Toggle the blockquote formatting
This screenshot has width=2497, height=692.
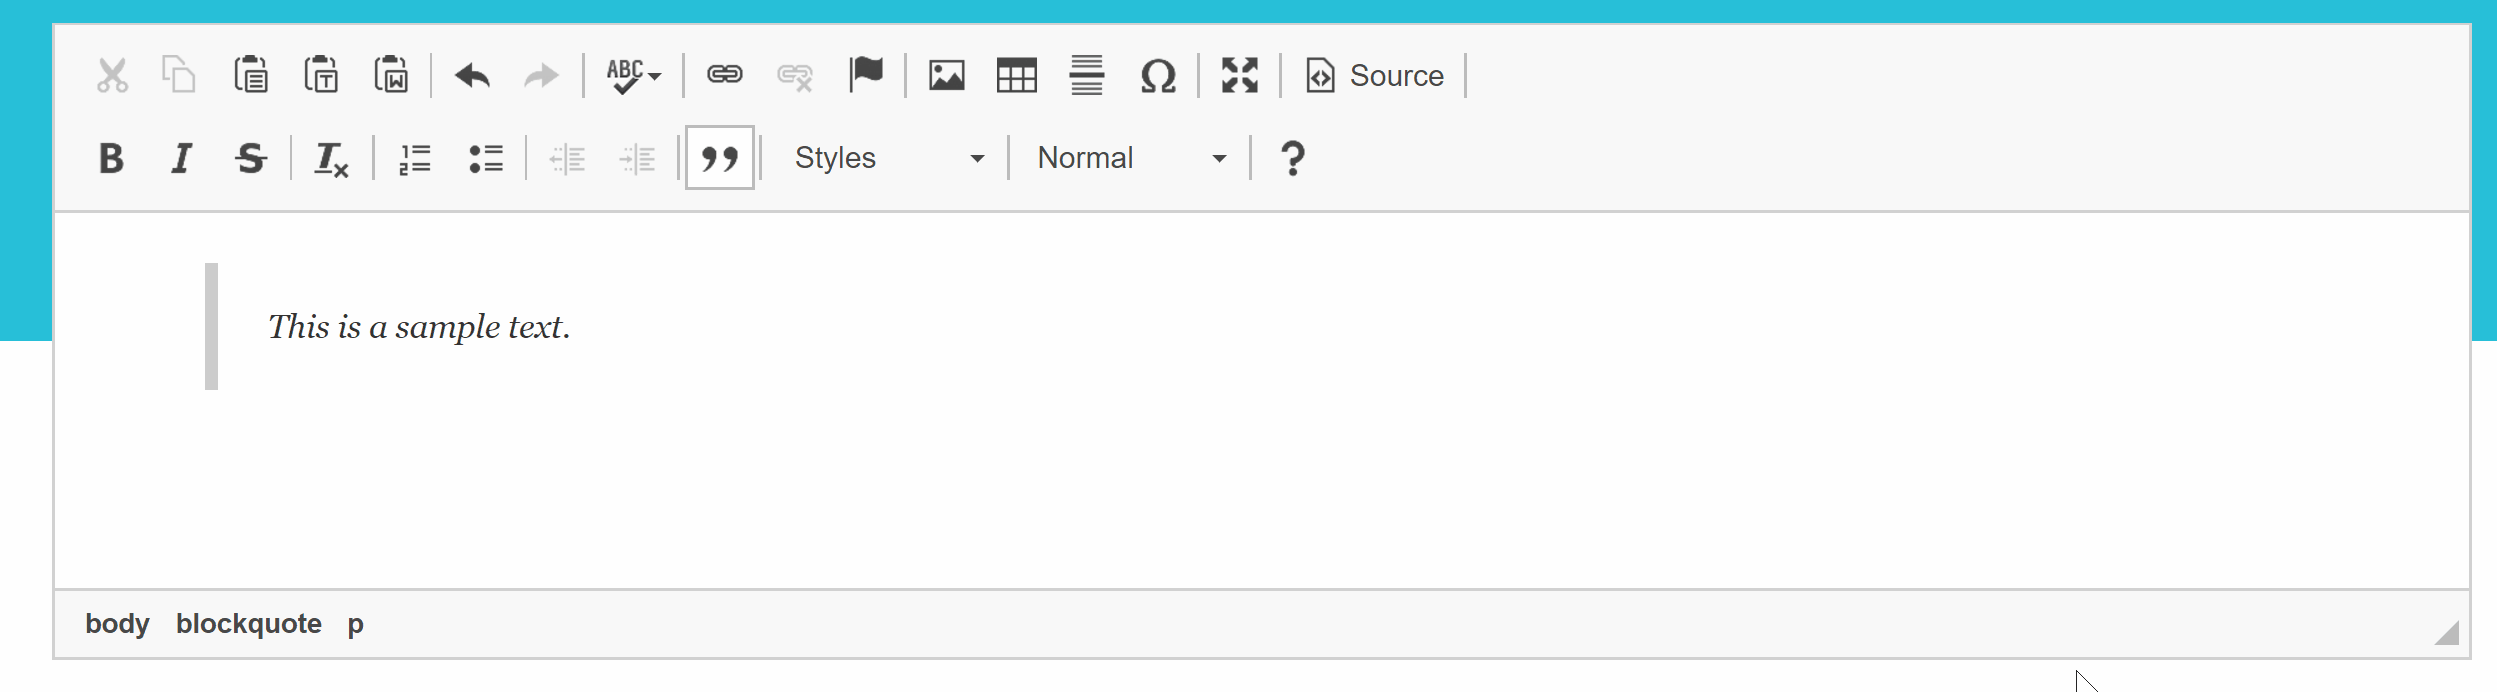(x=720, y=157)
